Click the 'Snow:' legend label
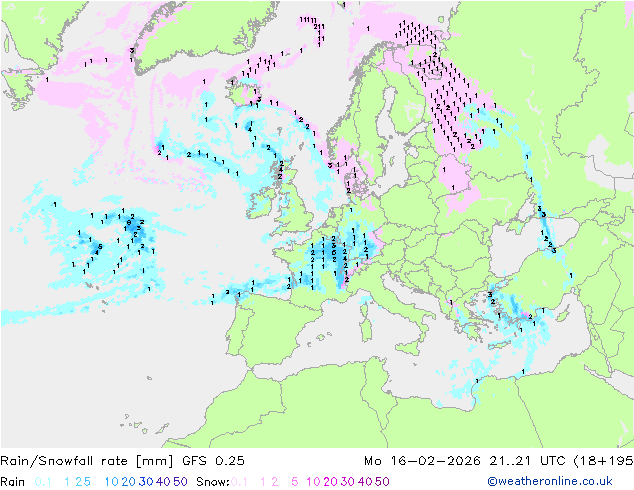This screenshot has height=490, width=634. point(213,482)
